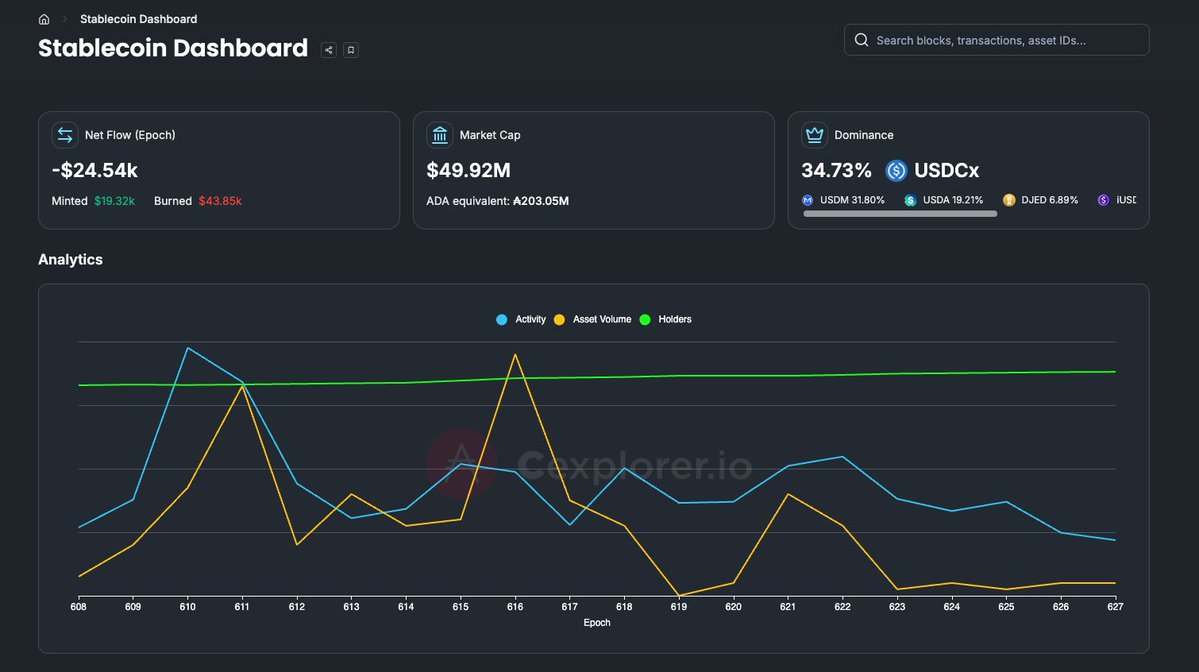Toggle the Holders series in legend

tap(665, 320)
